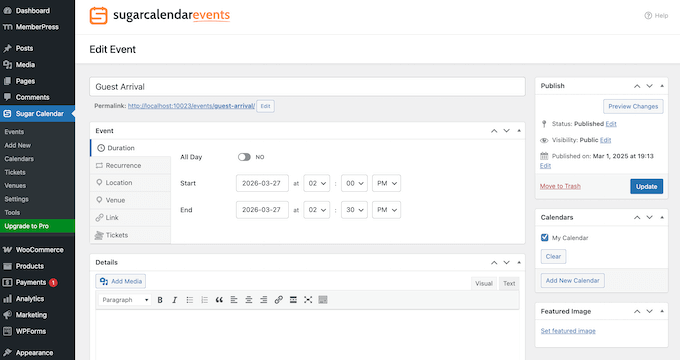The image size is (680, 360).
Task: Click the End date field
Action: tap(262, 210)
